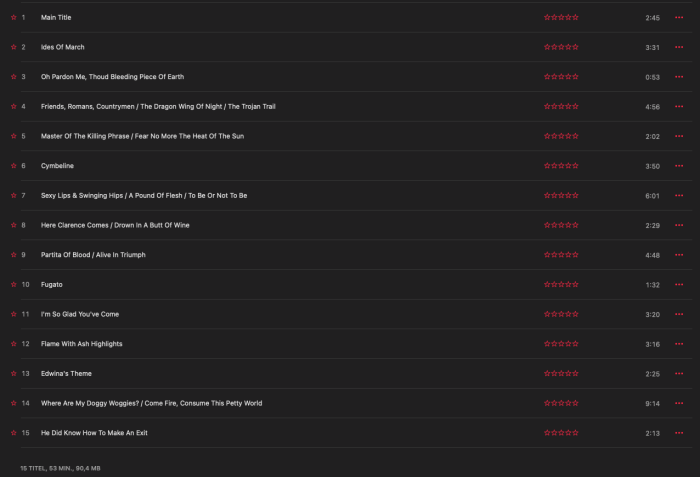
Task: Open more options menu for Fugato
Action: click(x=679, y=285)
